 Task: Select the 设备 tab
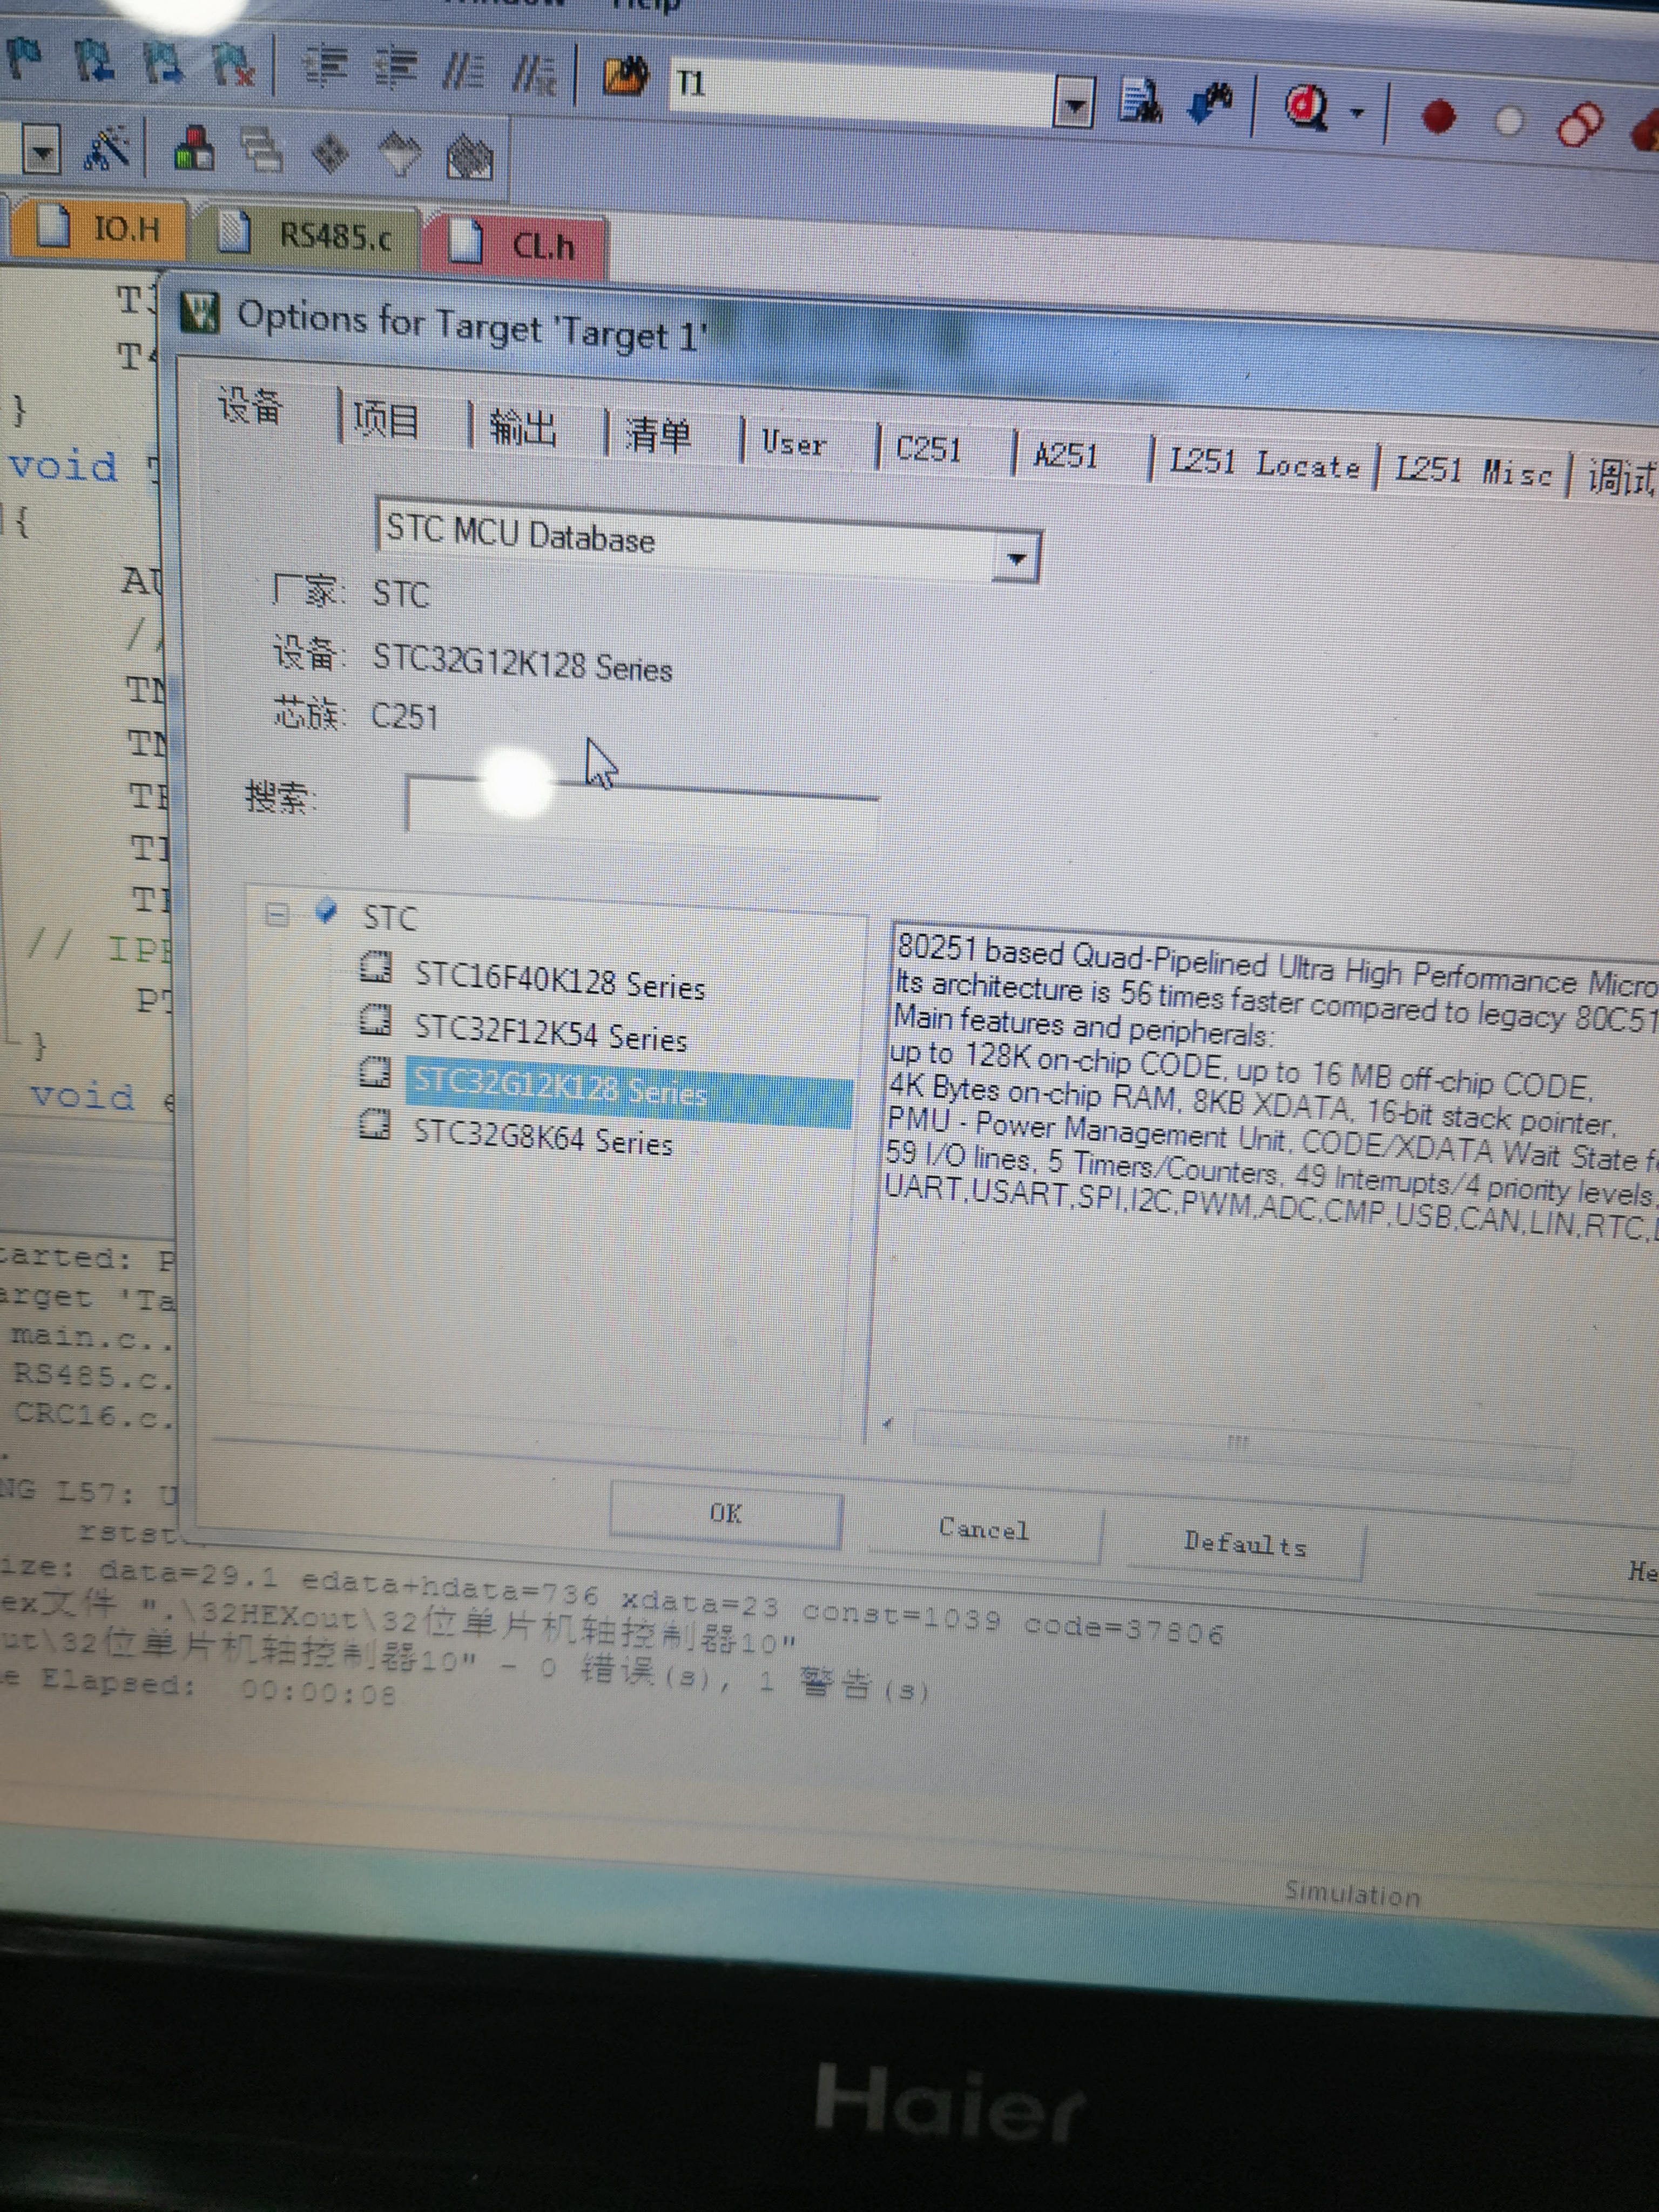[250, 406]
